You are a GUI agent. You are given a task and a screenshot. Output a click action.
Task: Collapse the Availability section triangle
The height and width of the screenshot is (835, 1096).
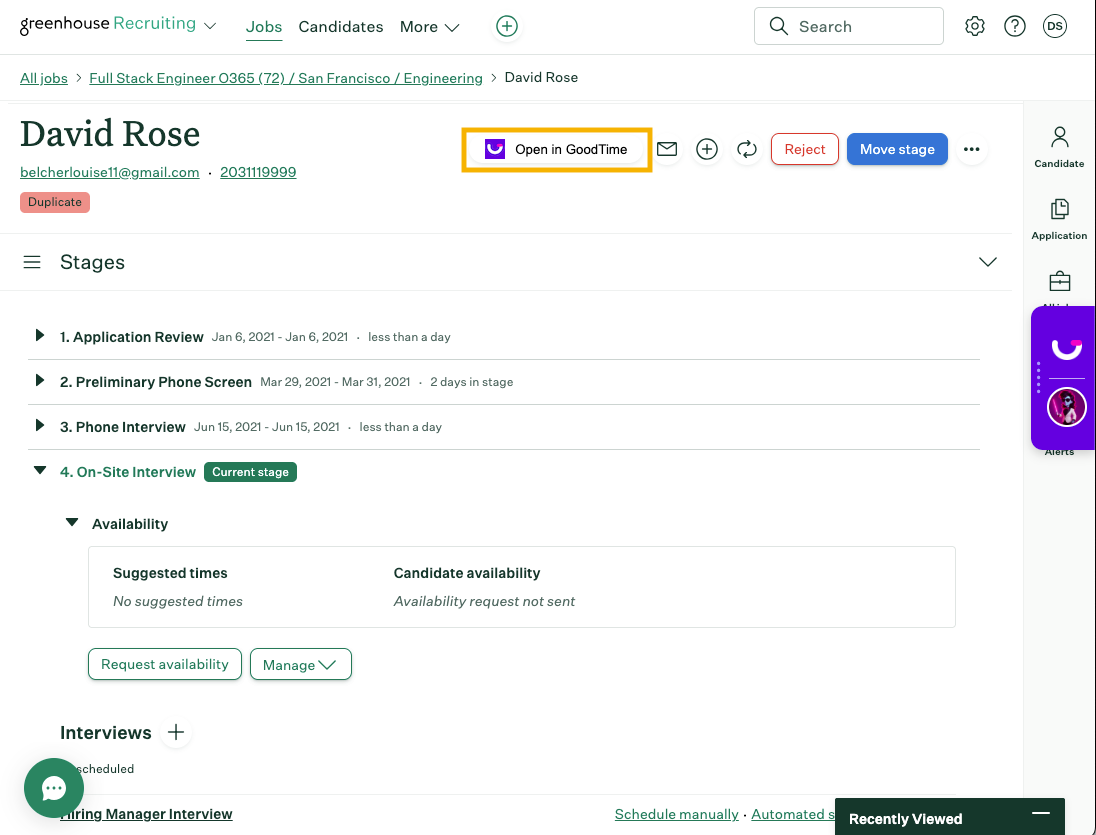pyautogui.click(x=71, y=523)
